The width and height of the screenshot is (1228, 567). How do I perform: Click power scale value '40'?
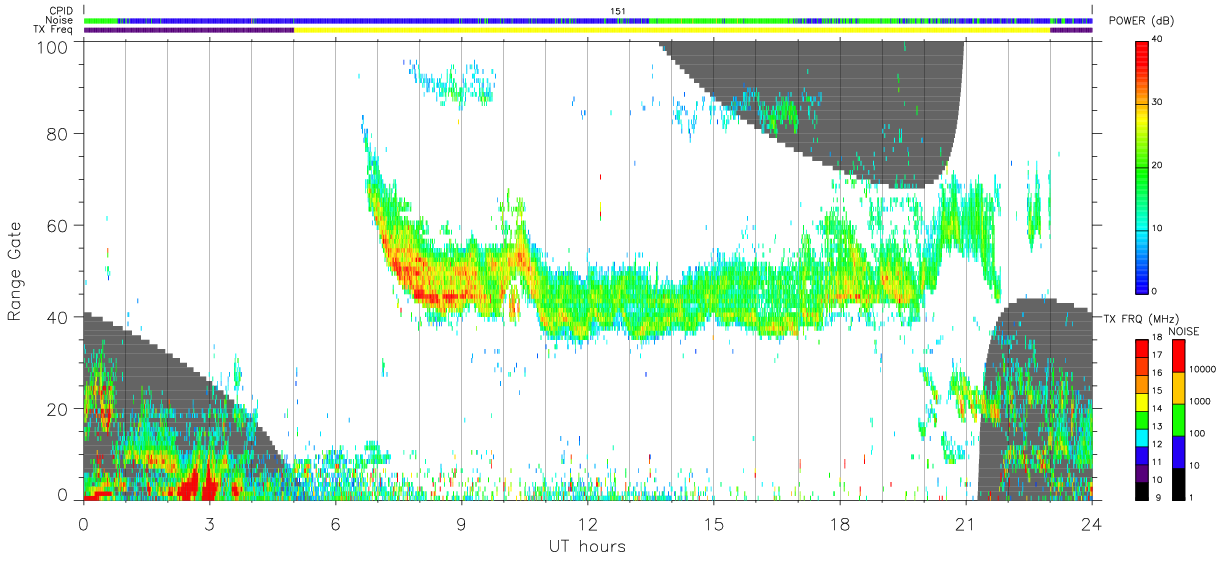(x=1158, y=39)
